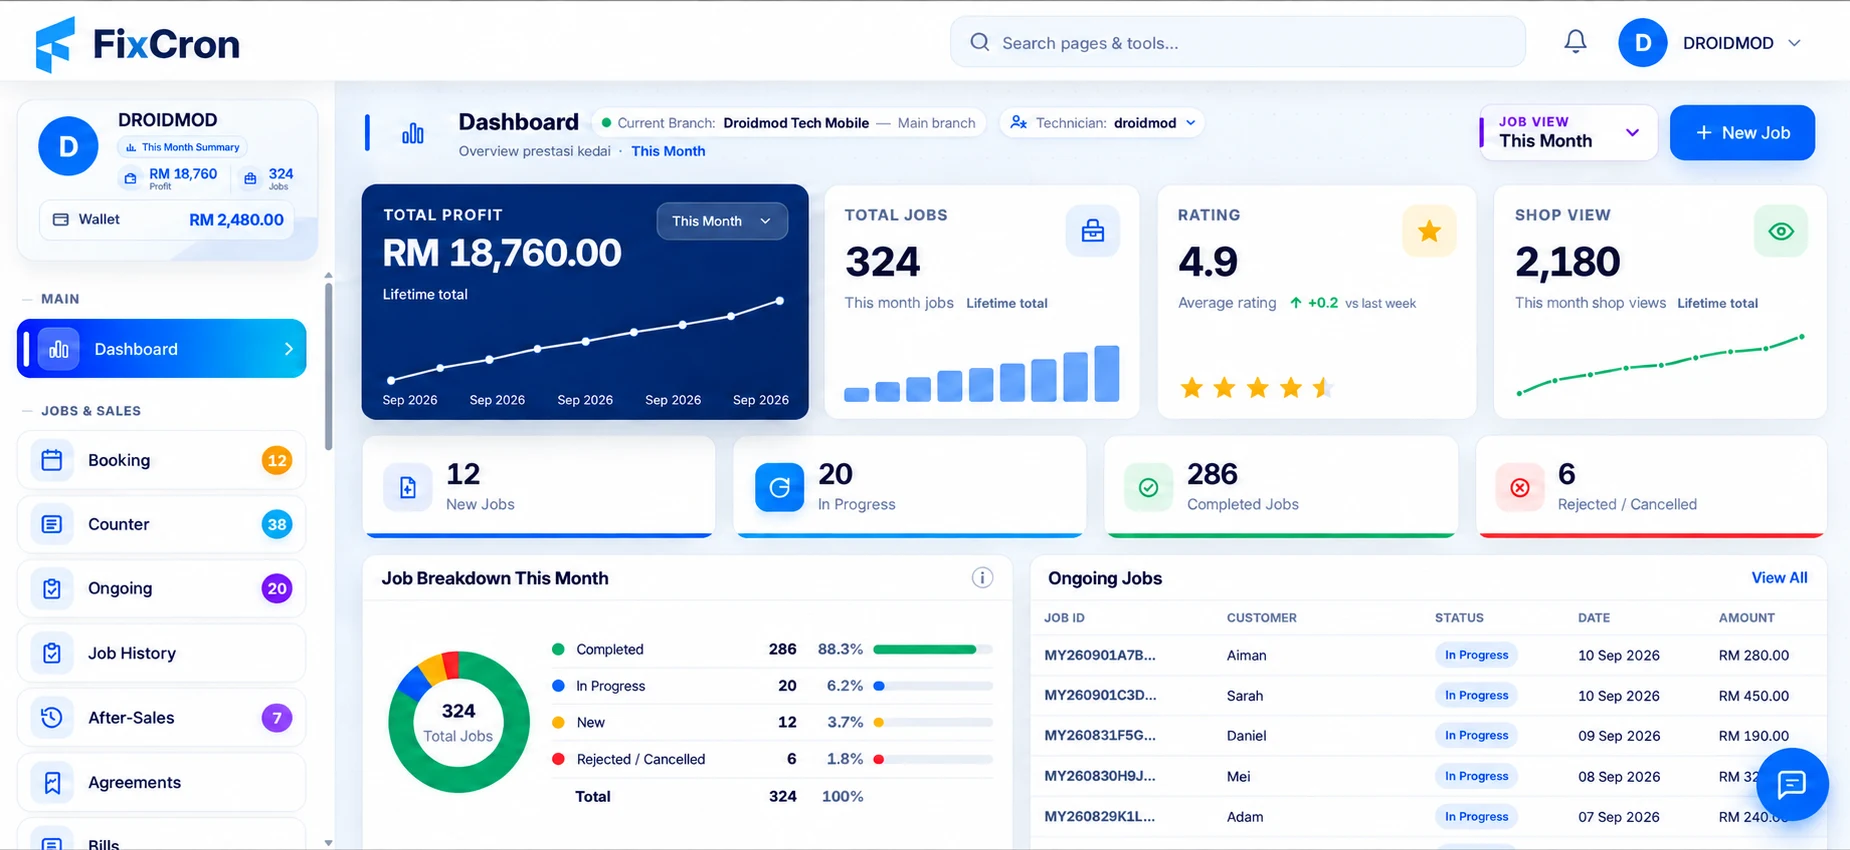Open the DROIDMOD account dropdown chevron
Image resolution: width=1850 pixels, height=850 pixels.
[x=1794, y=43]
